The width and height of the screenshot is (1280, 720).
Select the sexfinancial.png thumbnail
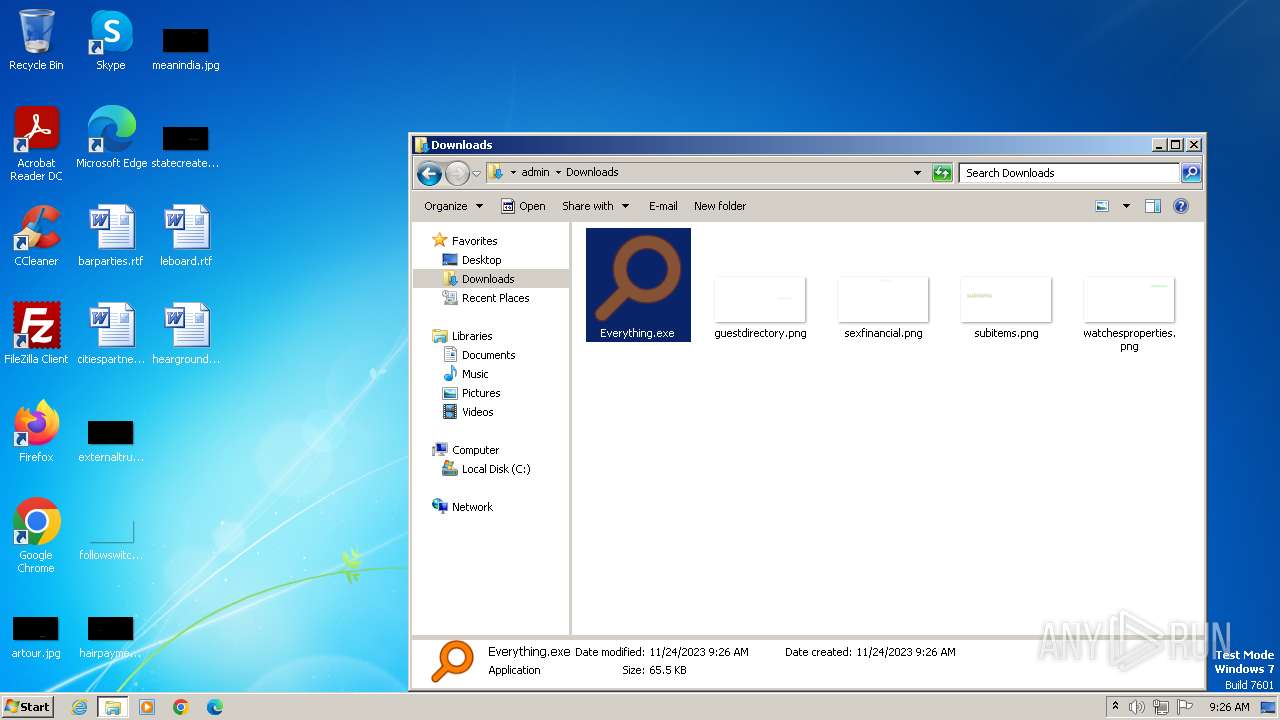click(883, 309)
